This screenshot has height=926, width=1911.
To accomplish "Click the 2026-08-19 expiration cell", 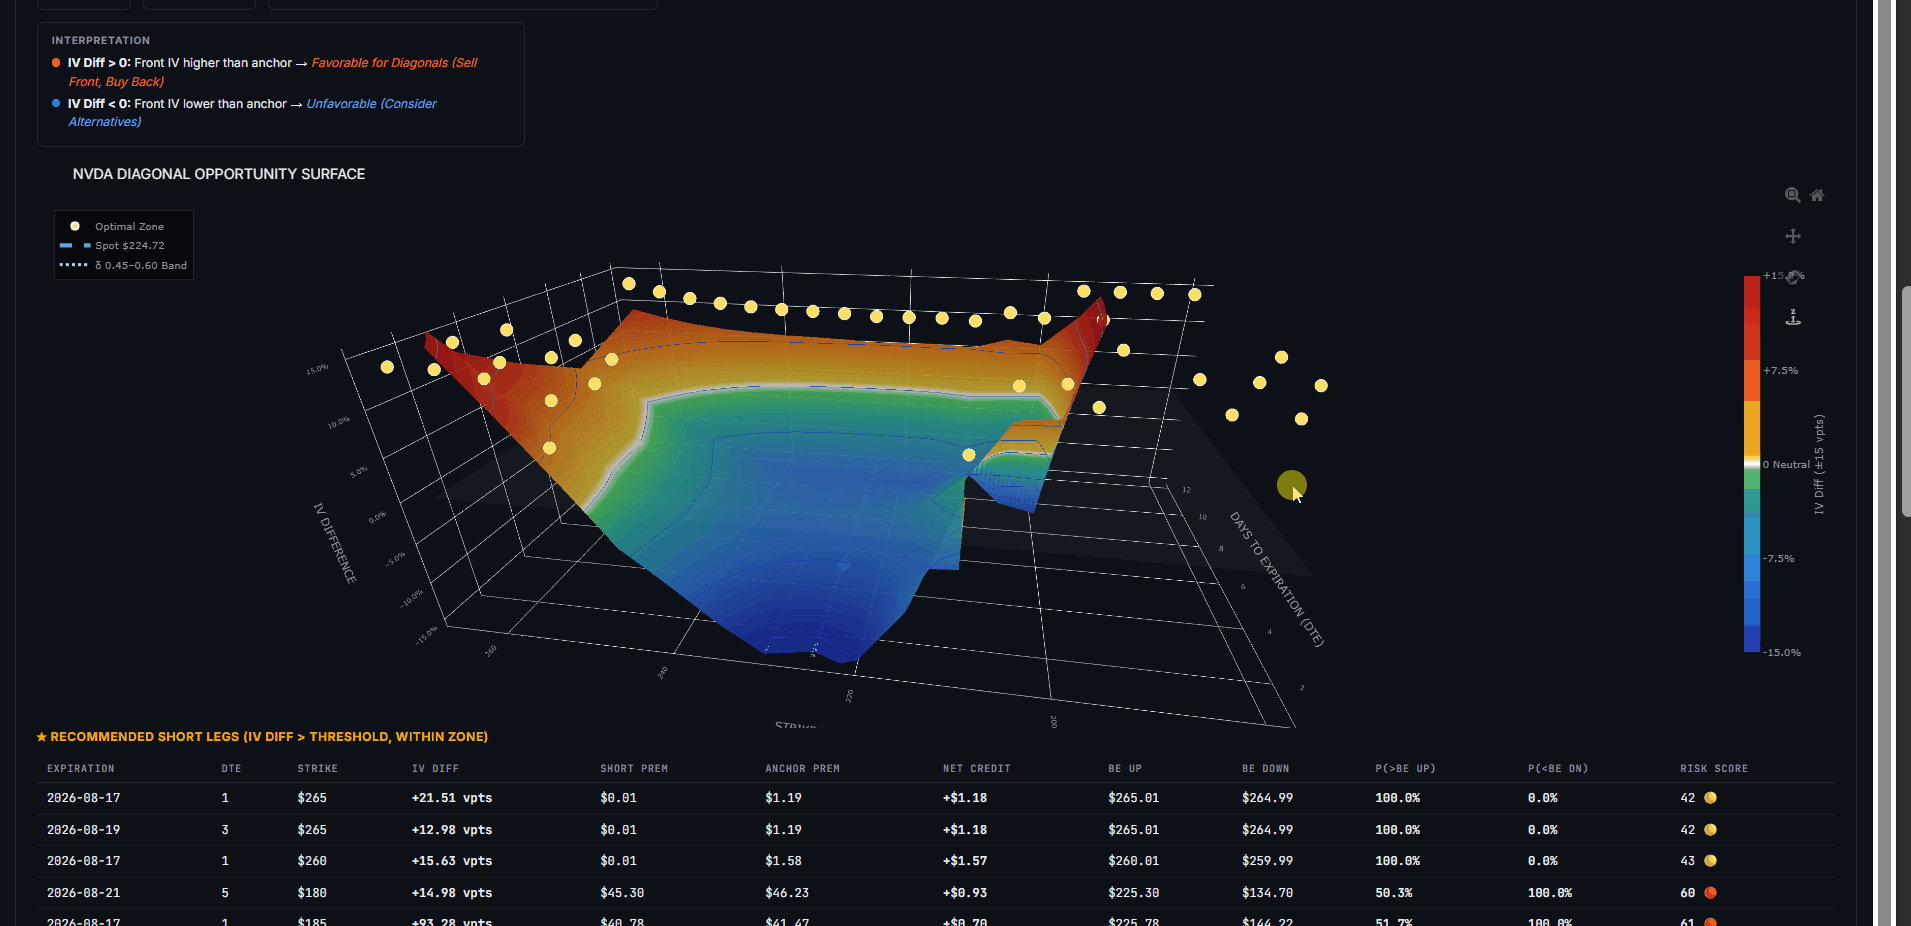I will pos(84,830).
